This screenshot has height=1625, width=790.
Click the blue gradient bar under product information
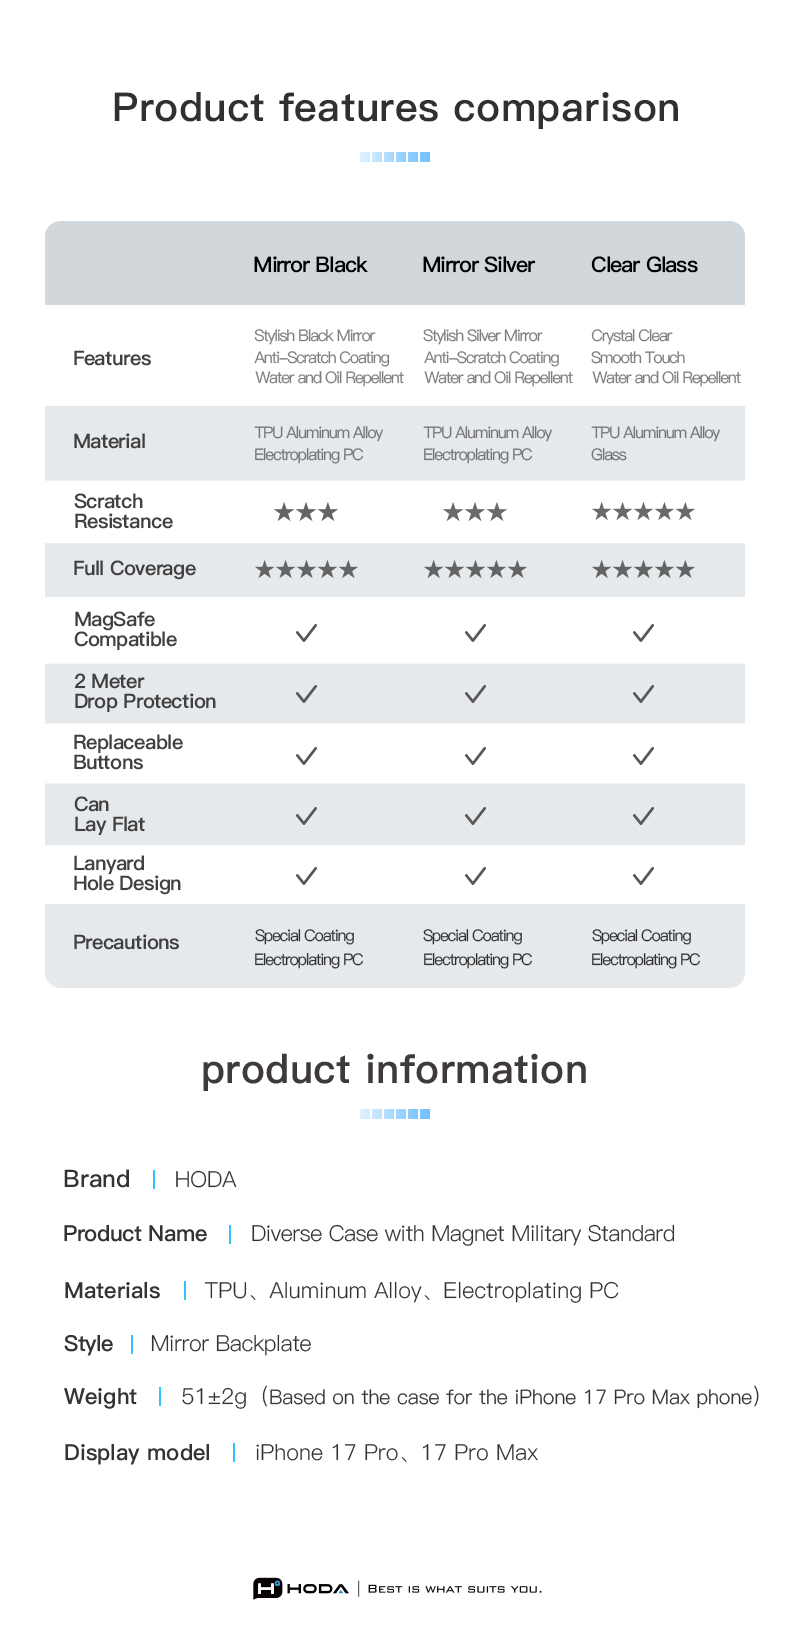395,1114
